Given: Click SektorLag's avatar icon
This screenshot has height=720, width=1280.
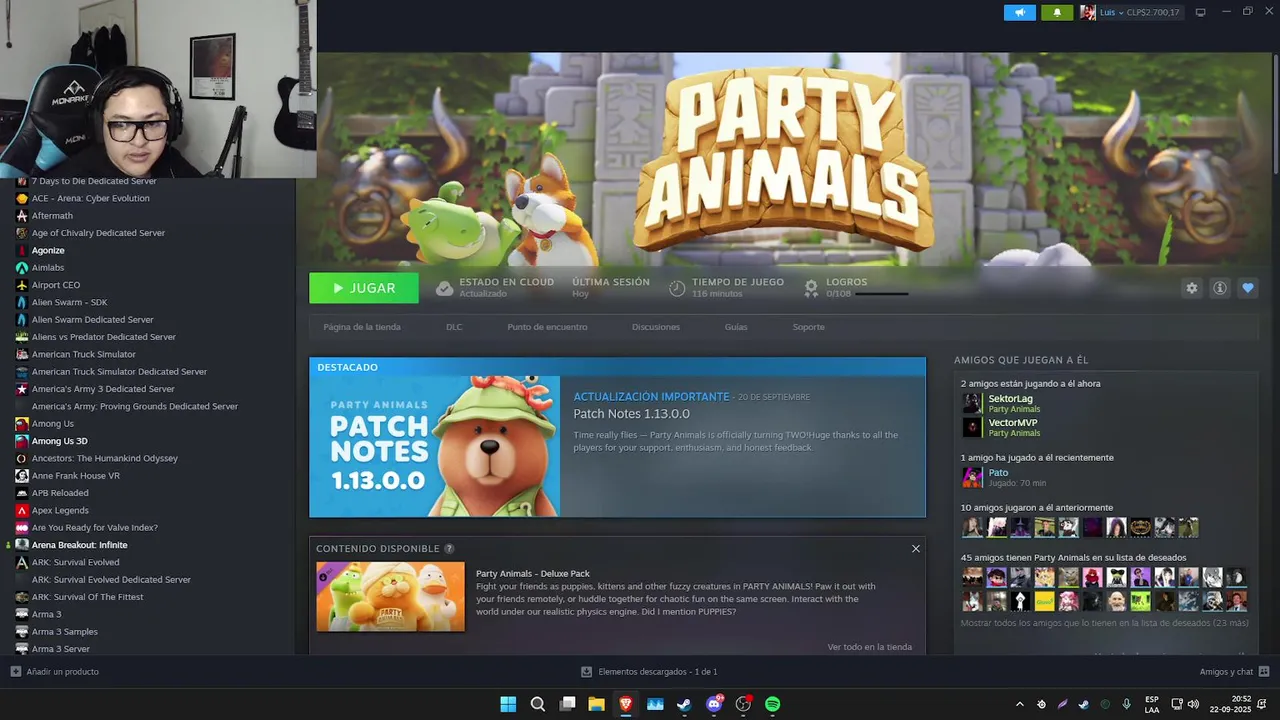Looking at the screenshot, I should (x=972, y=403).
